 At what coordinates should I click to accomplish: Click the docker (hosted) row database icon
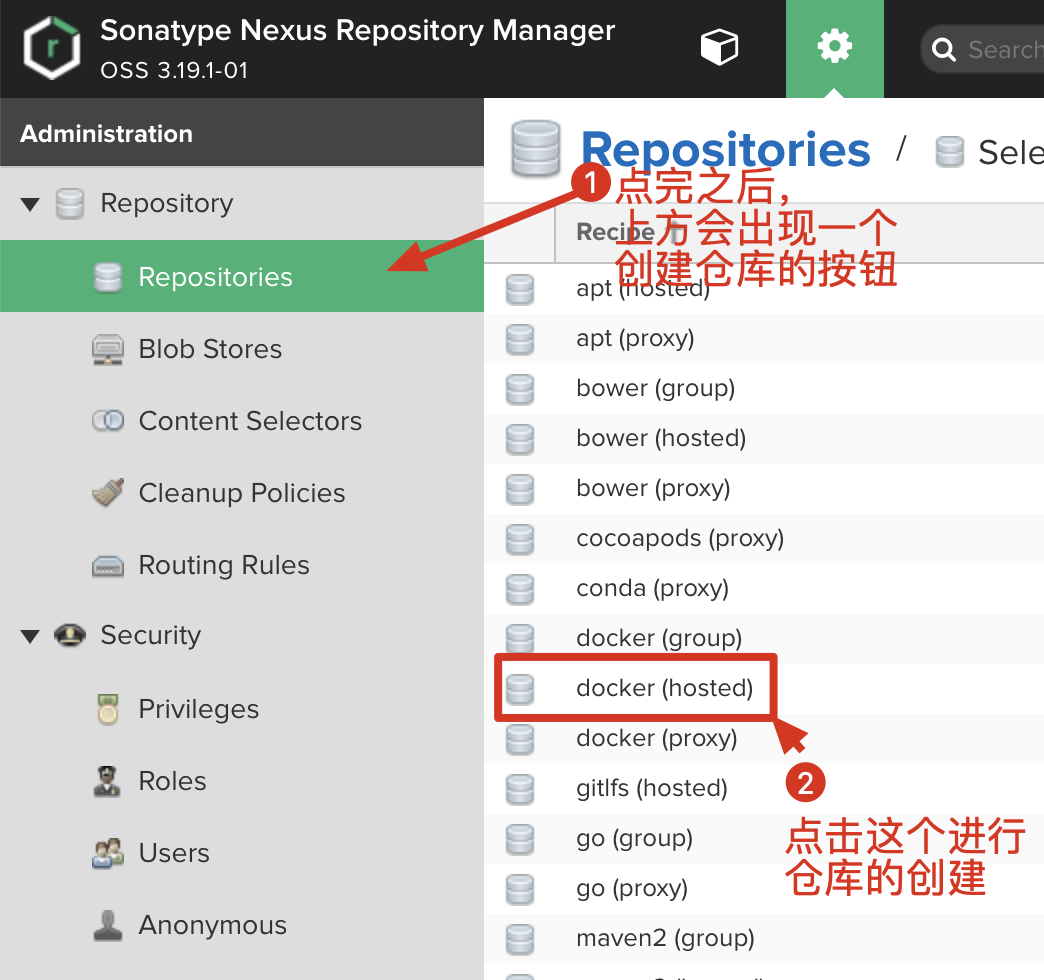click(520, 689)
